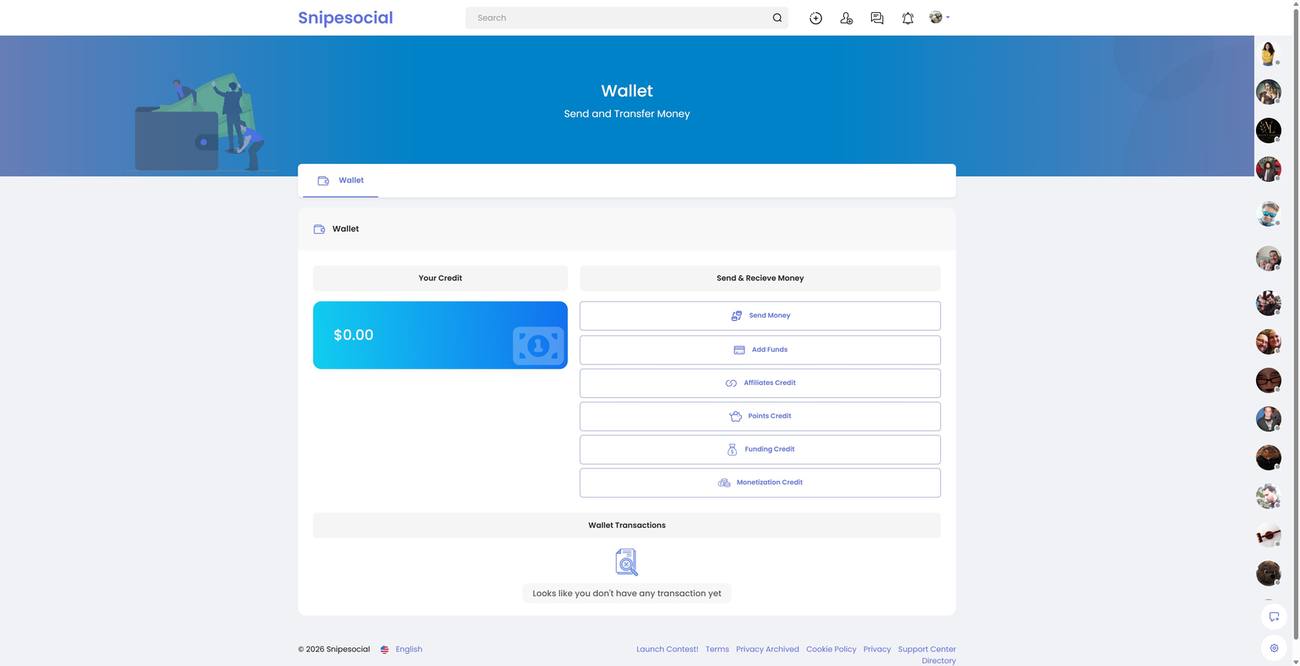Click the Wallet section header icon
1300x666 pixels.
tap(319, 229)
